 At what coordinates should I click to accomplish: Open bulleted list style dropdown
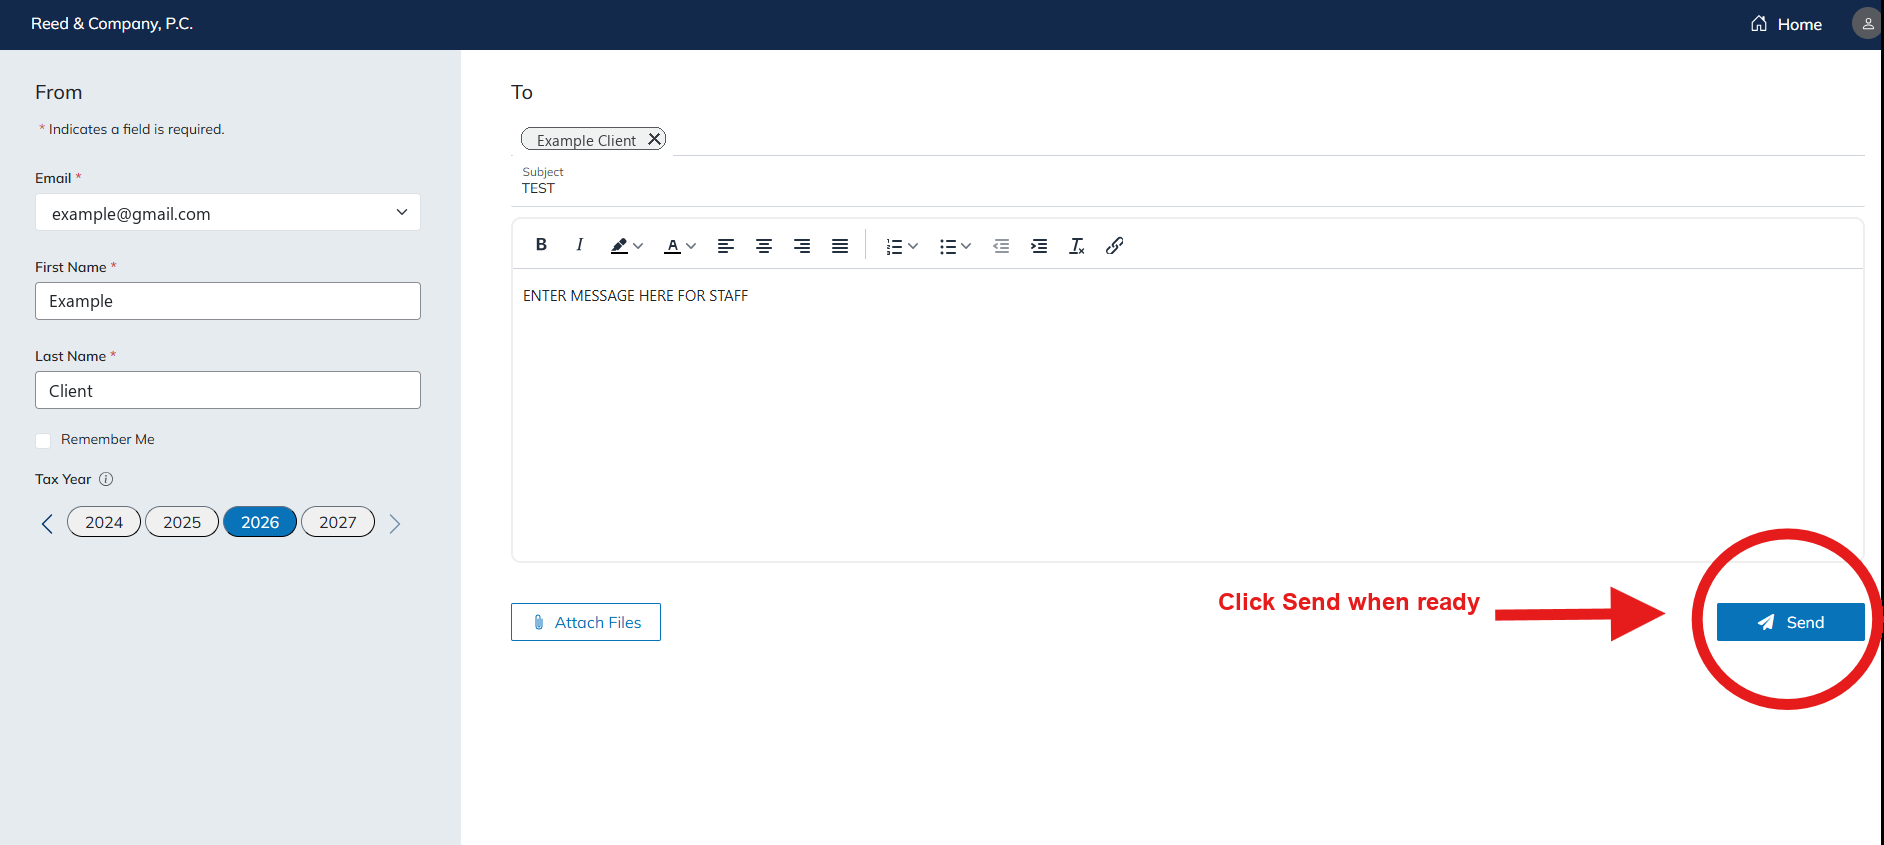[x=966, y=246]
